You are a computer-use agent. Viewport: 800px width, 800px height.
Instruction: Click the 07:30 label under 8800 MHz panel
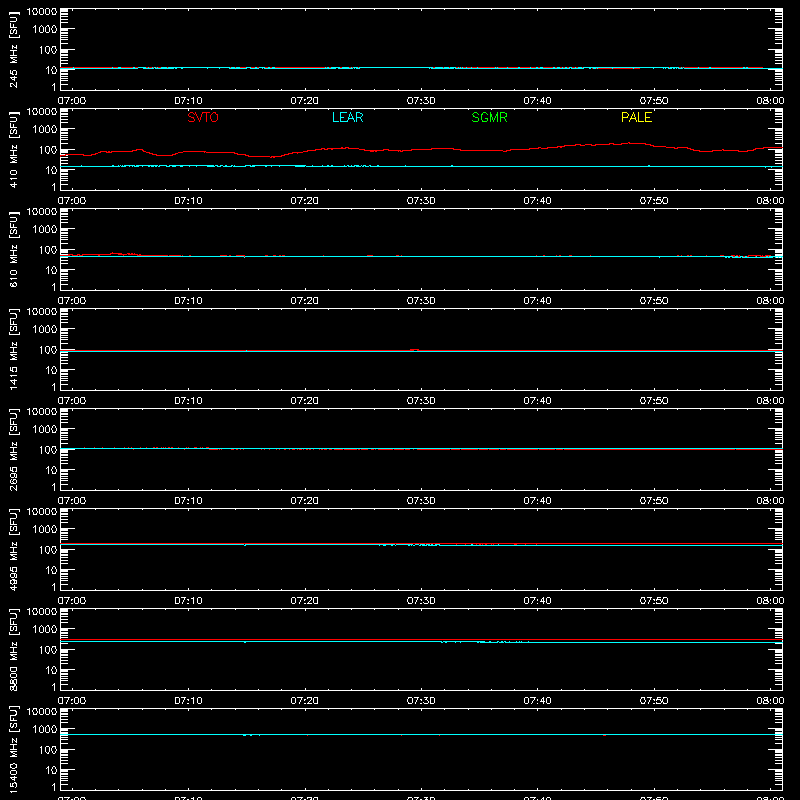click(421, 701)
